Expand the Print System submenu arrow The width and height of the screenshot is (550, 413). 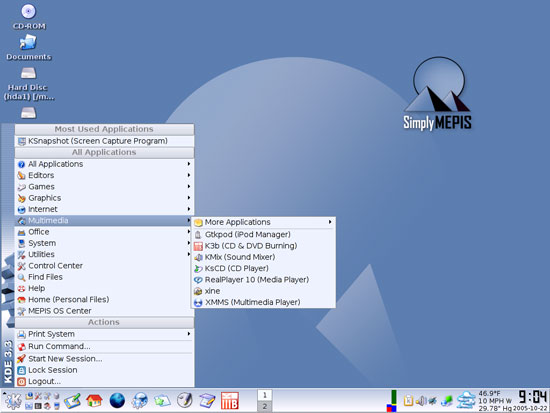tap(189, 334)
